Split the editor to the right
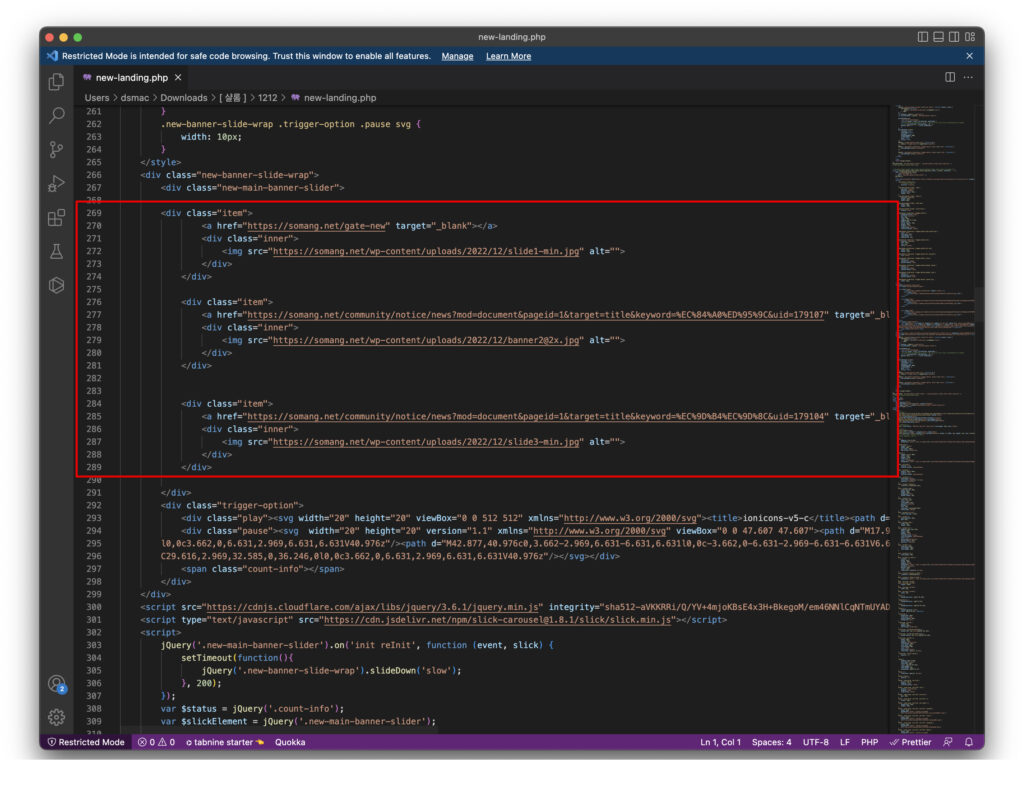This screenshot has width=1024, height=802. [950, 77]
